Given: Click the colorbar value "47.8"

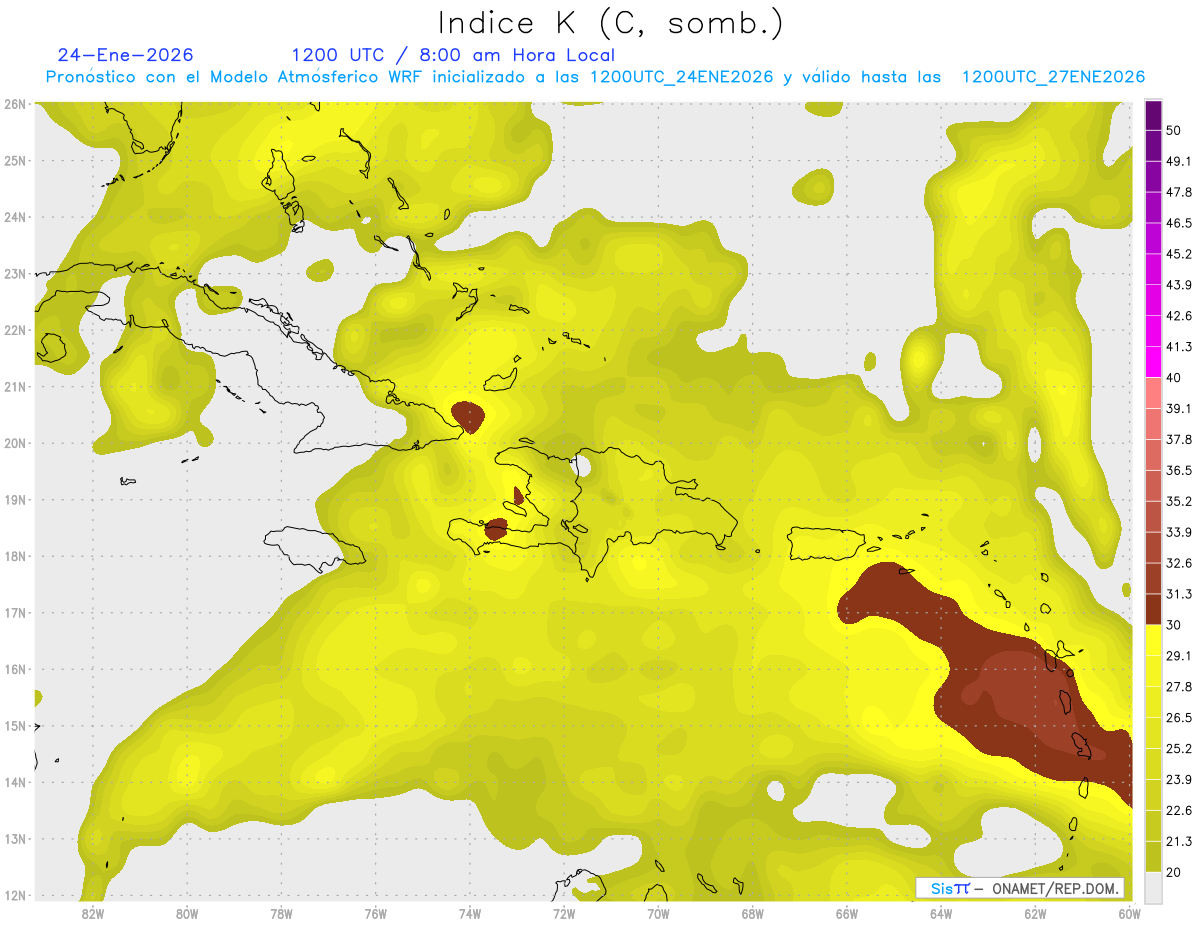Looking at the screenshot, I should point(1179,192).
